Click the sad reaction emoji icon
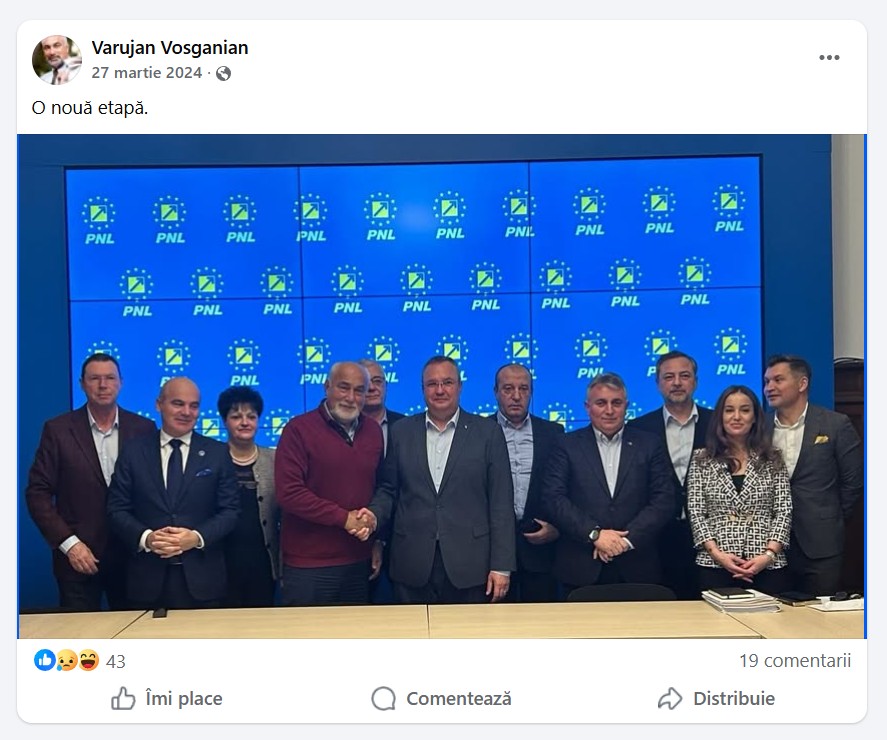 click(67, 660)
